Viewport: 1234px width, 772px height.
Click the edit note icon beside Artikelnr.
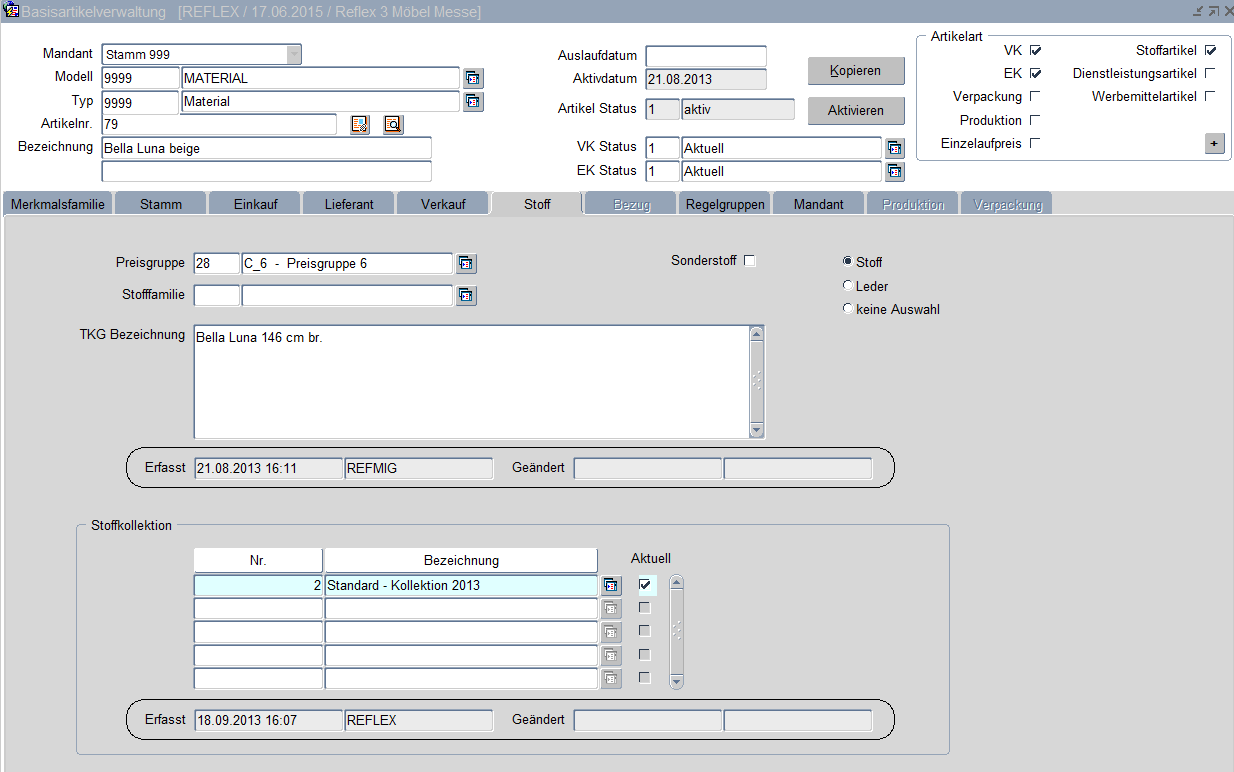tap(360, 124)
